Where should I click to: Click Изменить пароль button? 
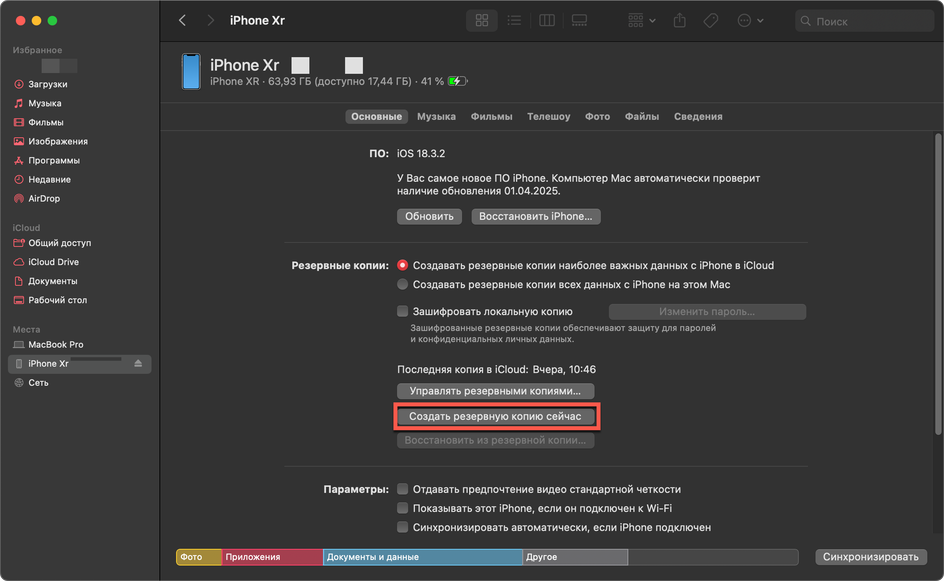point(707,312)
